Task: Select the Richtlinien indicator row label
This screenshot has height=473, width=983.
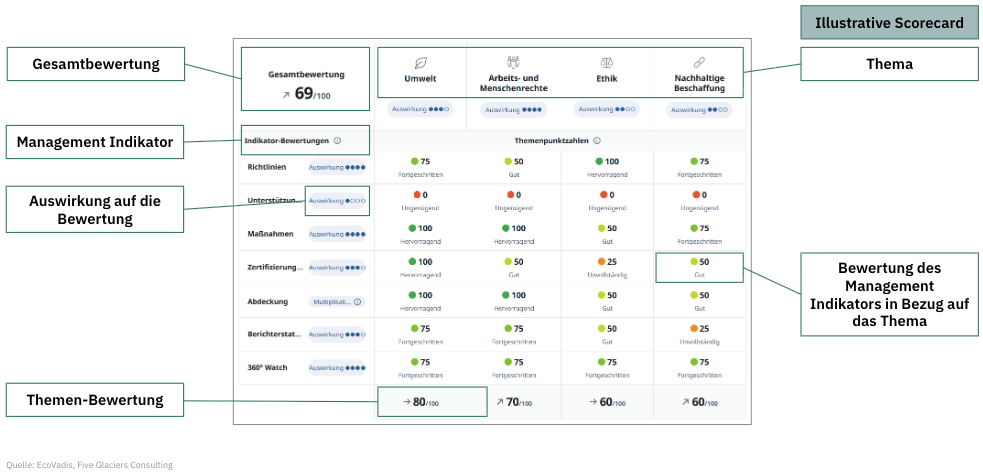Action: coord(268,167)
